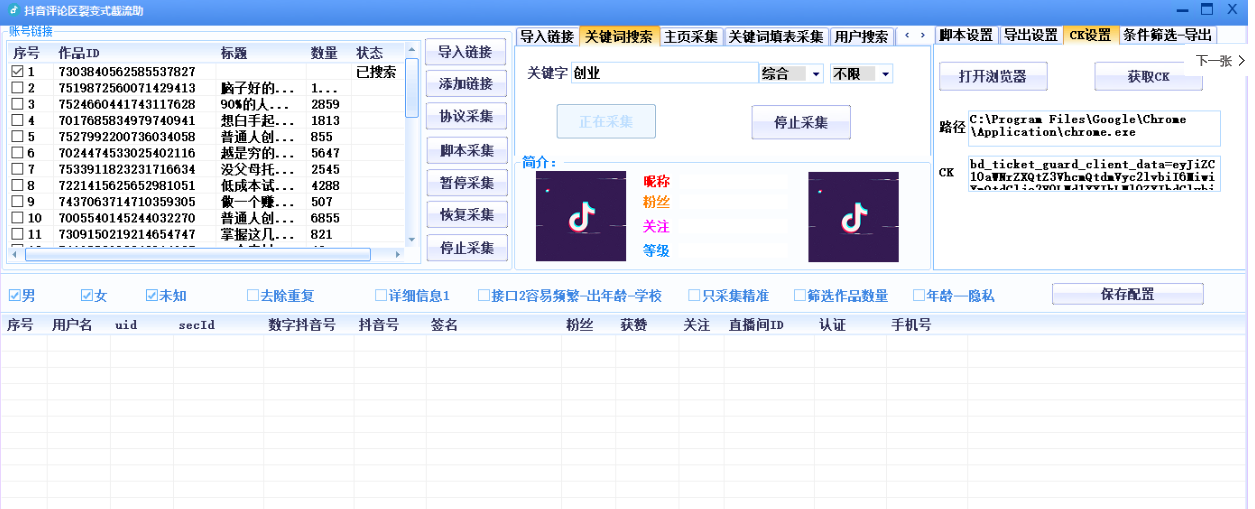Click the 添加链接 button

point(466,84)
